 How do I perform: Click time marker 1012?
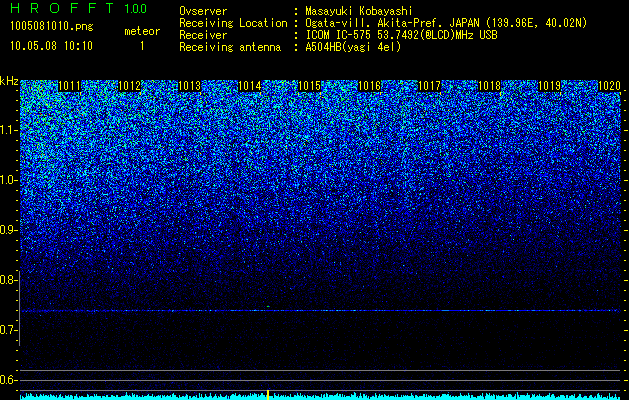pos(130,86)
